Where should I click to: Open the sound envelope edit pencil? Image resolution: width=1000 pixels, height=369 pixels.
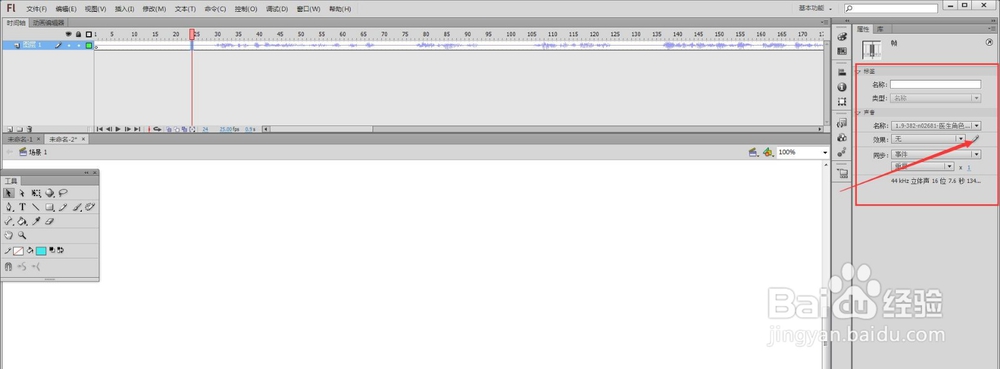975,138
